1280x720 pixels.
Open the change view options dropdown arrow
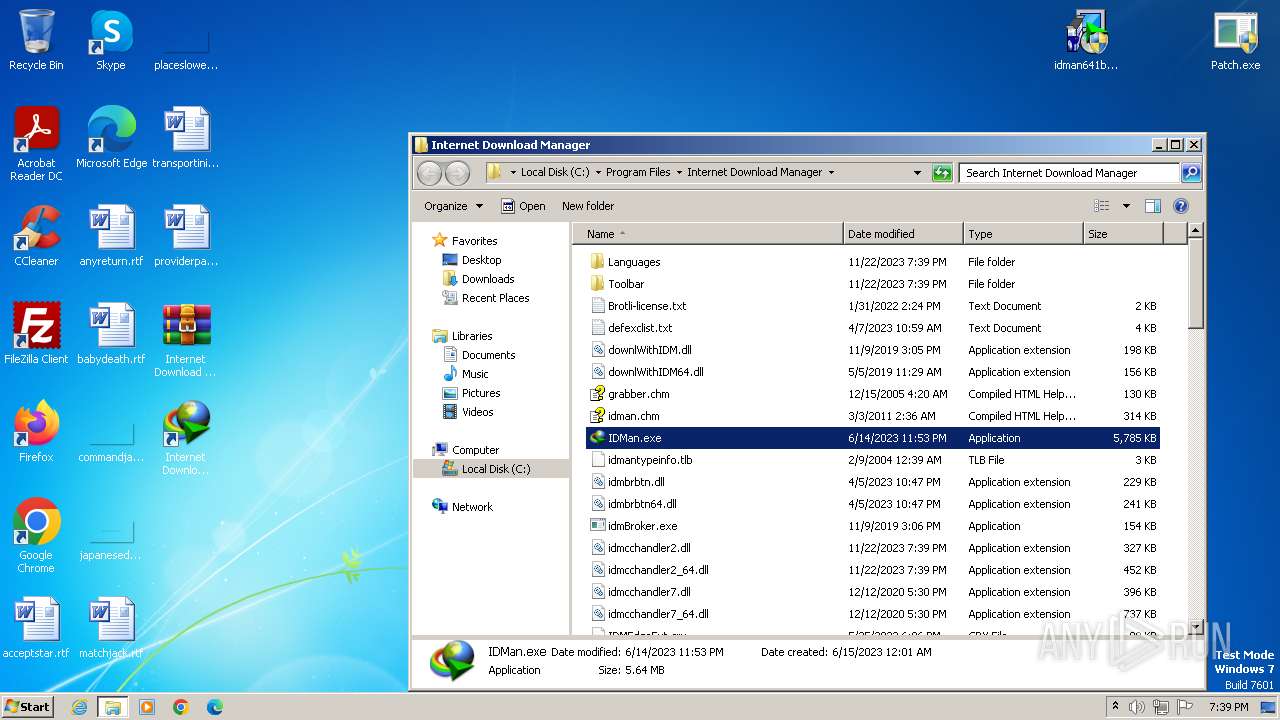[1126, 206]
